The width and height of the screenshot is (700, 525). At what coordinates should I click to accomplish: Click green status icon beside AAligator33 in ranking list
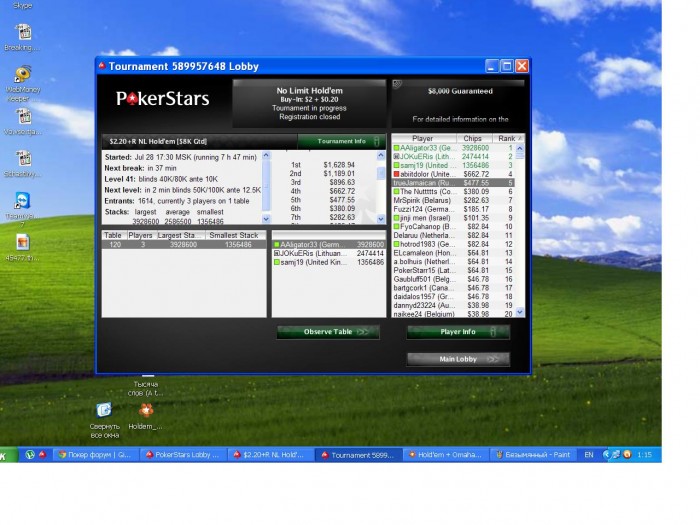click(x=396, y=148)
